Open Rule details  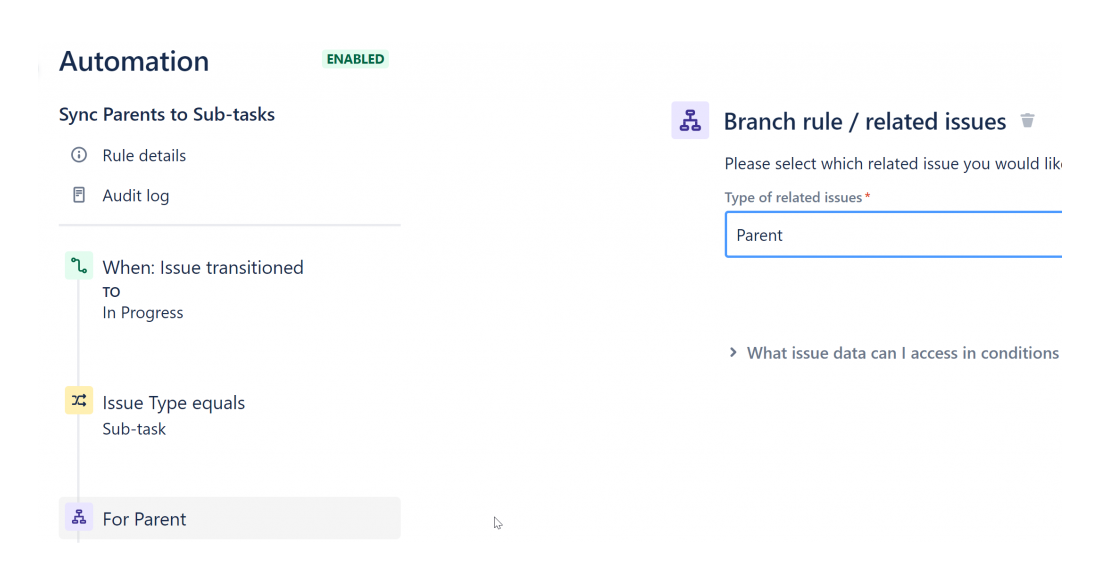(x=144, y=155)
